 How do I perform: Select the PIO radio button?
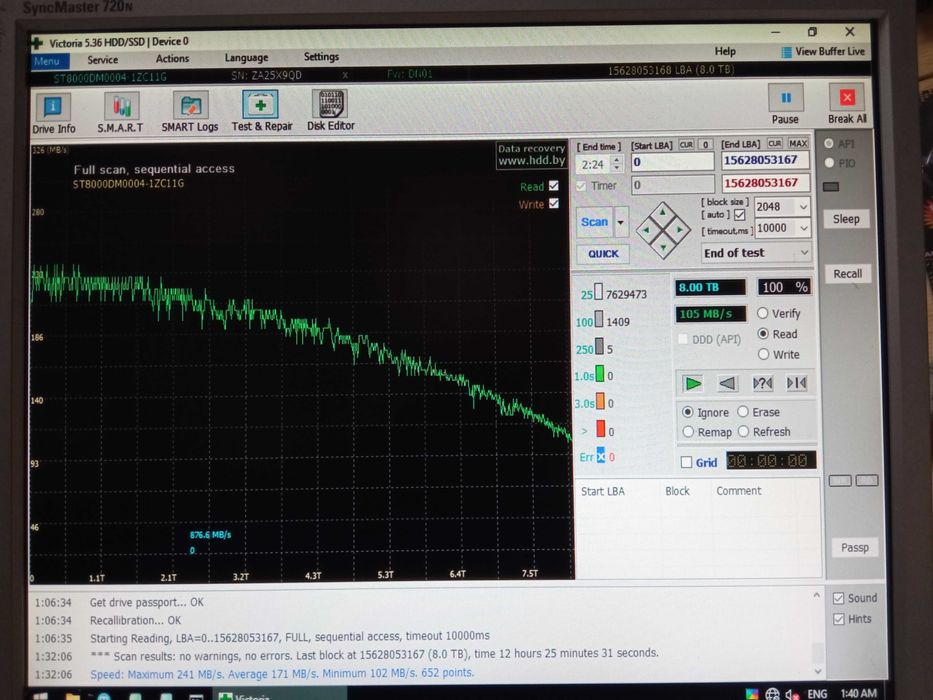tap(829, 162)
